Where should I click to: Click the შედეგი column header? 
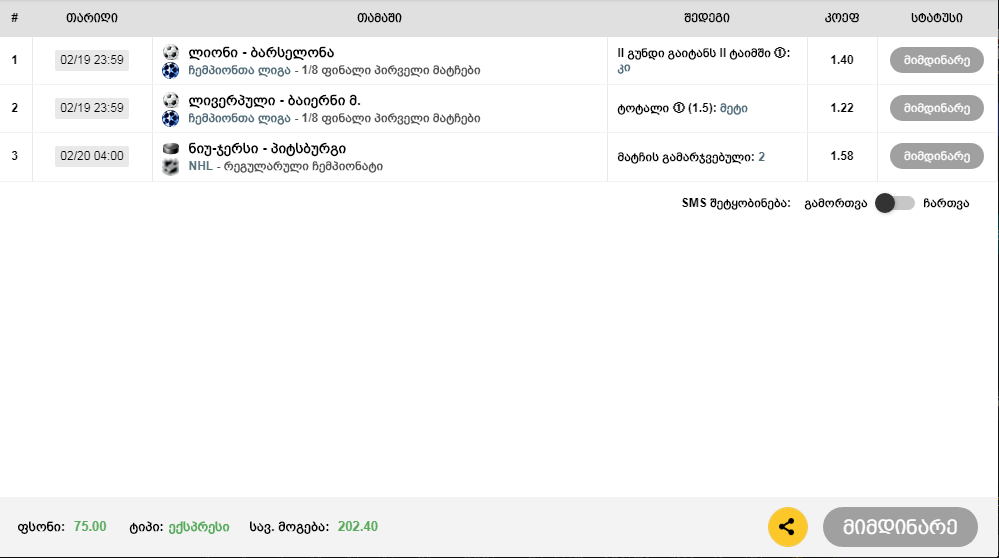tap(707, 18)
